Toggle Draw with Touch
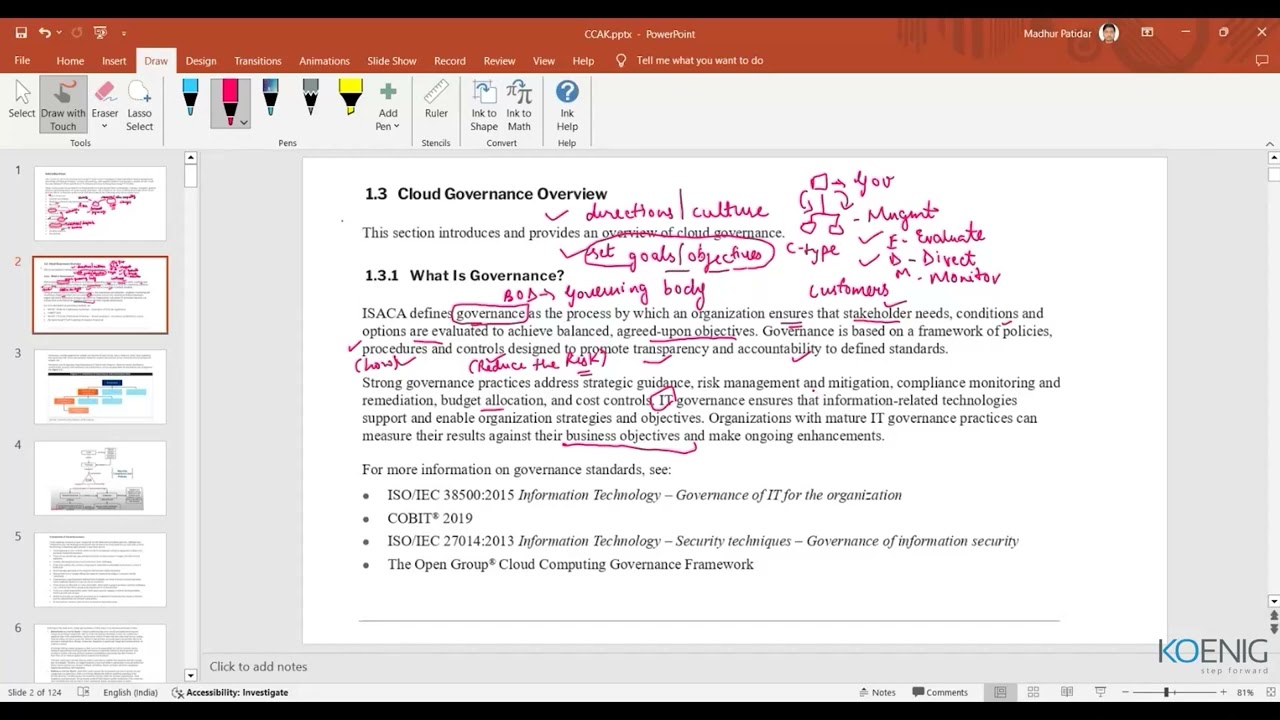The height and width of the screenshot is (720, 1280). coord(63,105)
